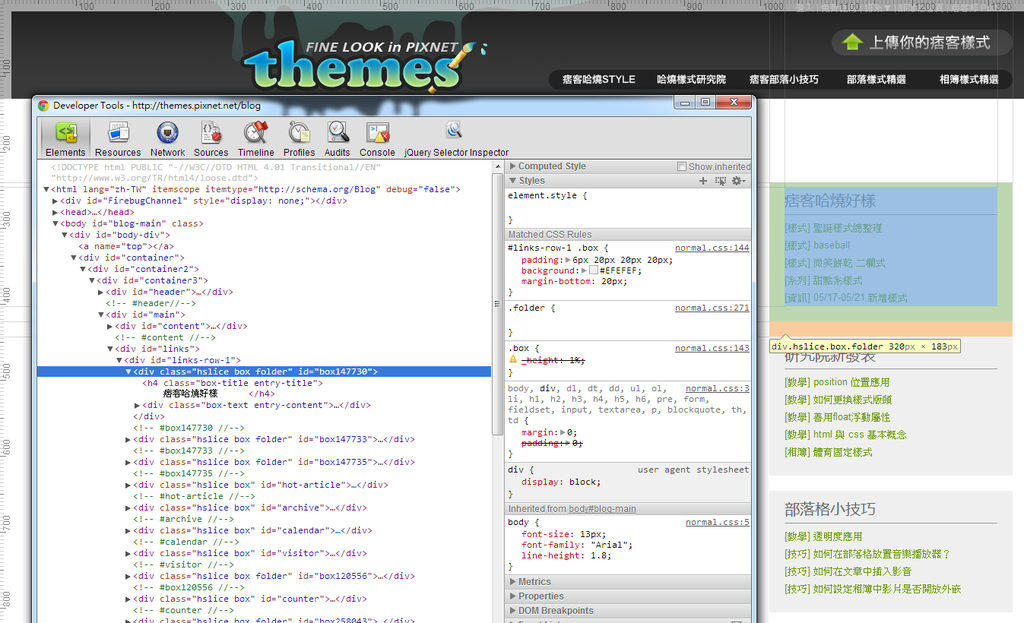Open the Timeline panel icon

click(255, 133)
